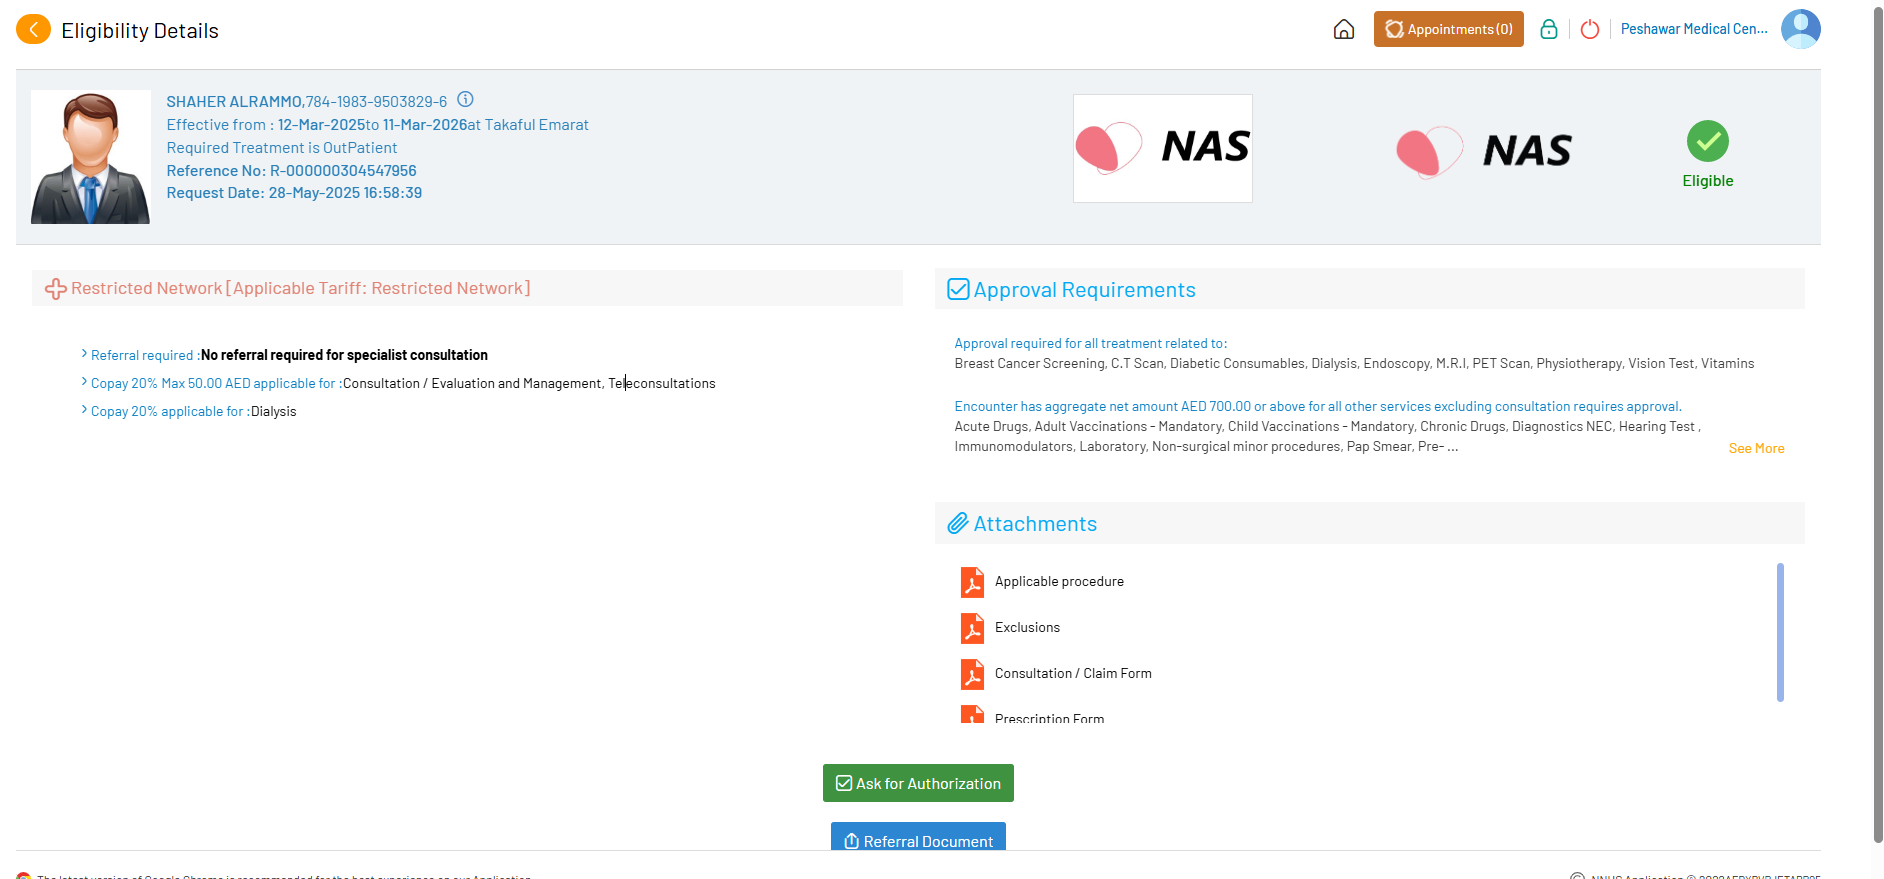The width and height of the screenshot is (1884, 879).
Task: Open the Prescription Form PDF icon
Action: tap(972, 714)
